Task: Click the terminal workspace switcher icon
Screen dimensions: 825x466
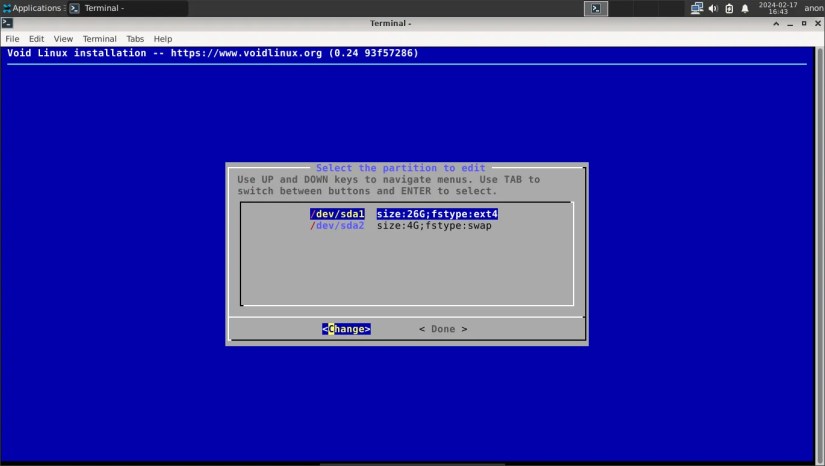Action: 596,8
